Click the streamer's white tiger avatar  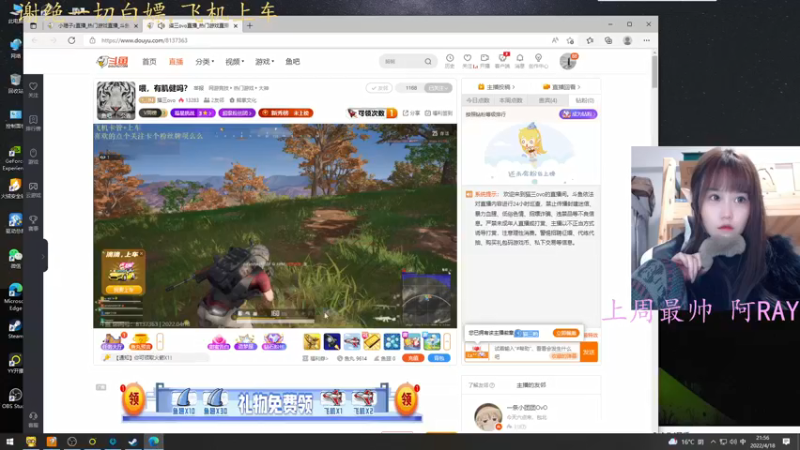point(116,100)
